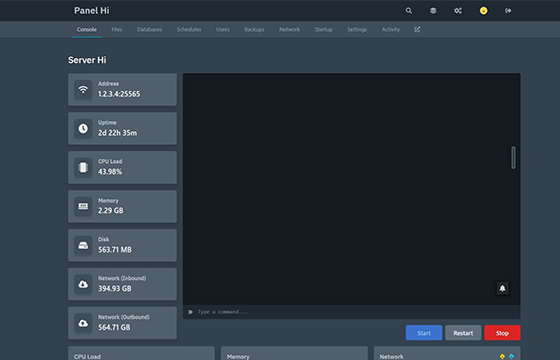This screenshot has width=560, height=360.
Task: Click the memory value 2.29 GB
Action: click(x=111, y=211)
